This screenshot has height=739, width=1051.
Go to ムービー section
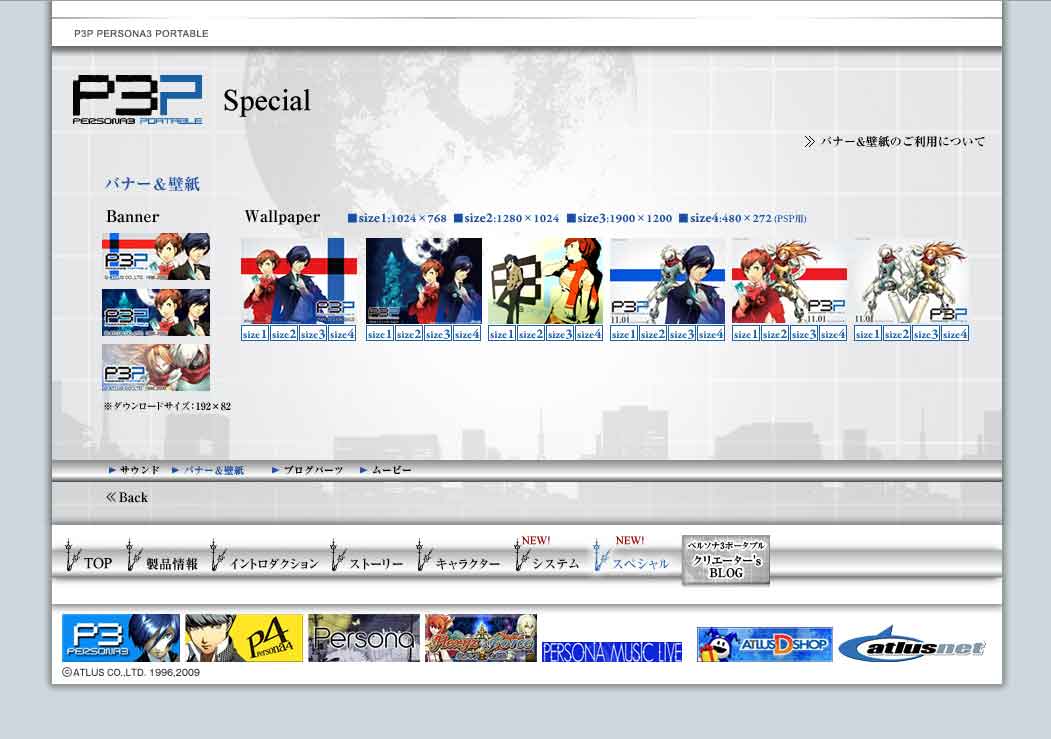pyautogui.click(x=386, y=470)
